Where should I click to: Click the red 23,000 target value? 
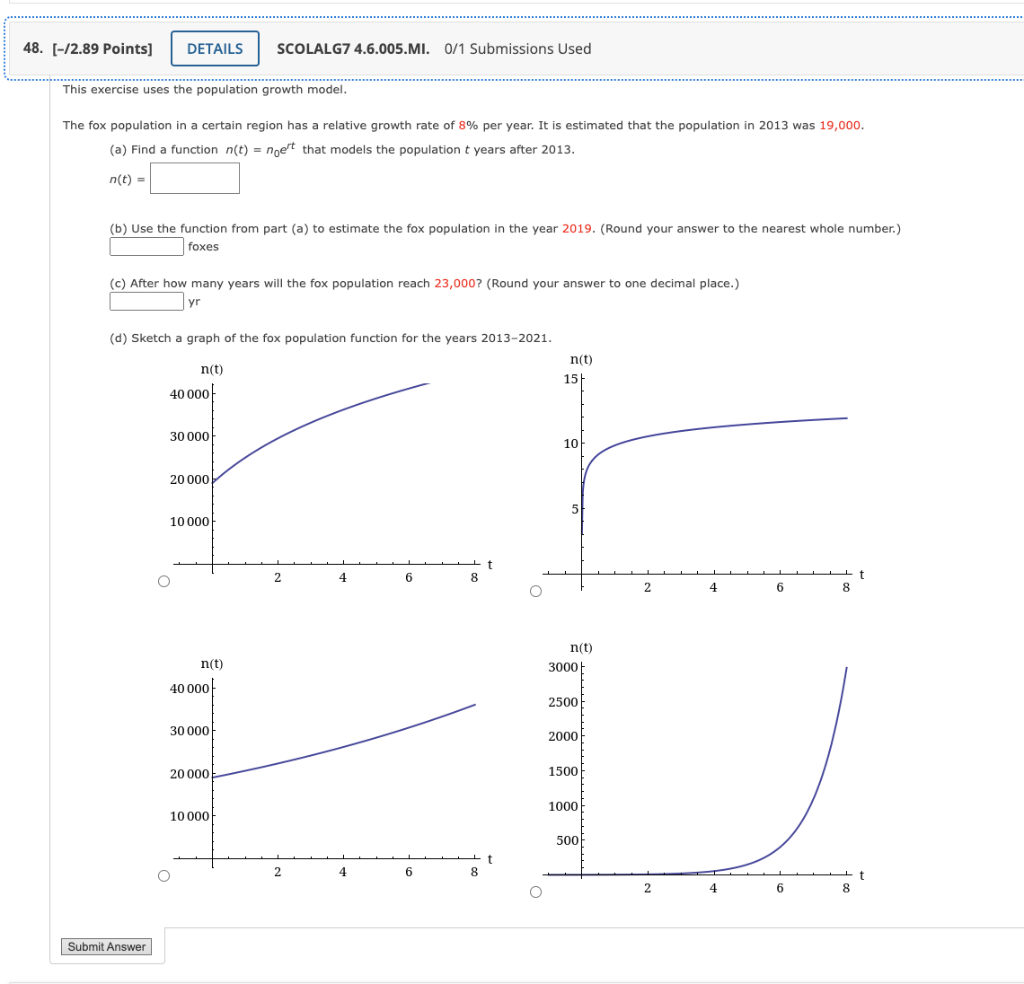[x=455, y=283]
